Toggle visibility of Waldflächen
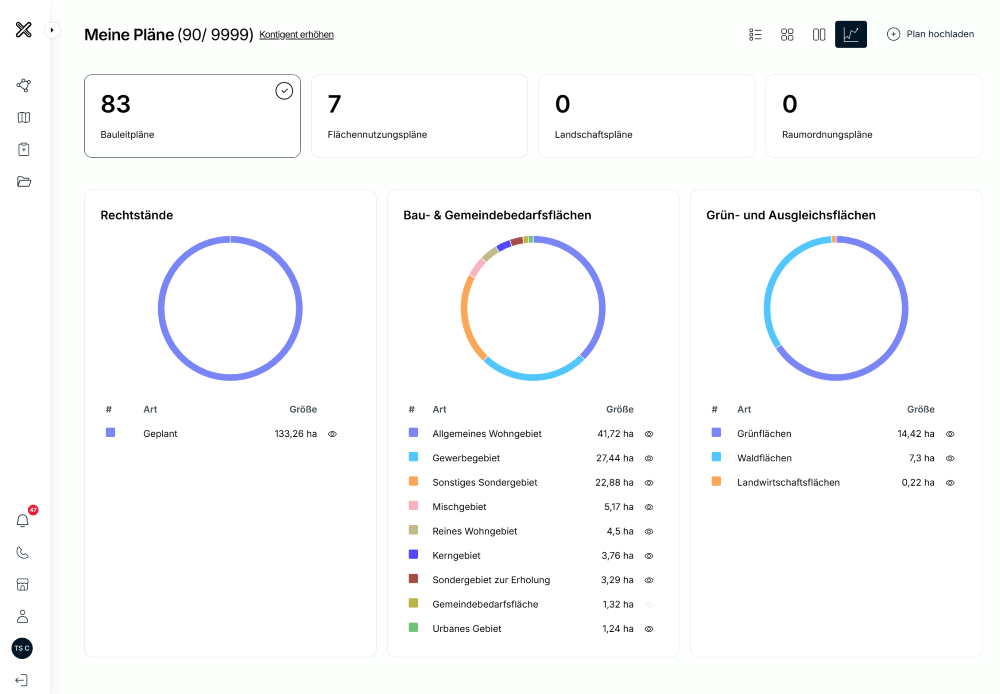Image resolution: width=1000 pixels, height=694 pixels. point(950,458)
